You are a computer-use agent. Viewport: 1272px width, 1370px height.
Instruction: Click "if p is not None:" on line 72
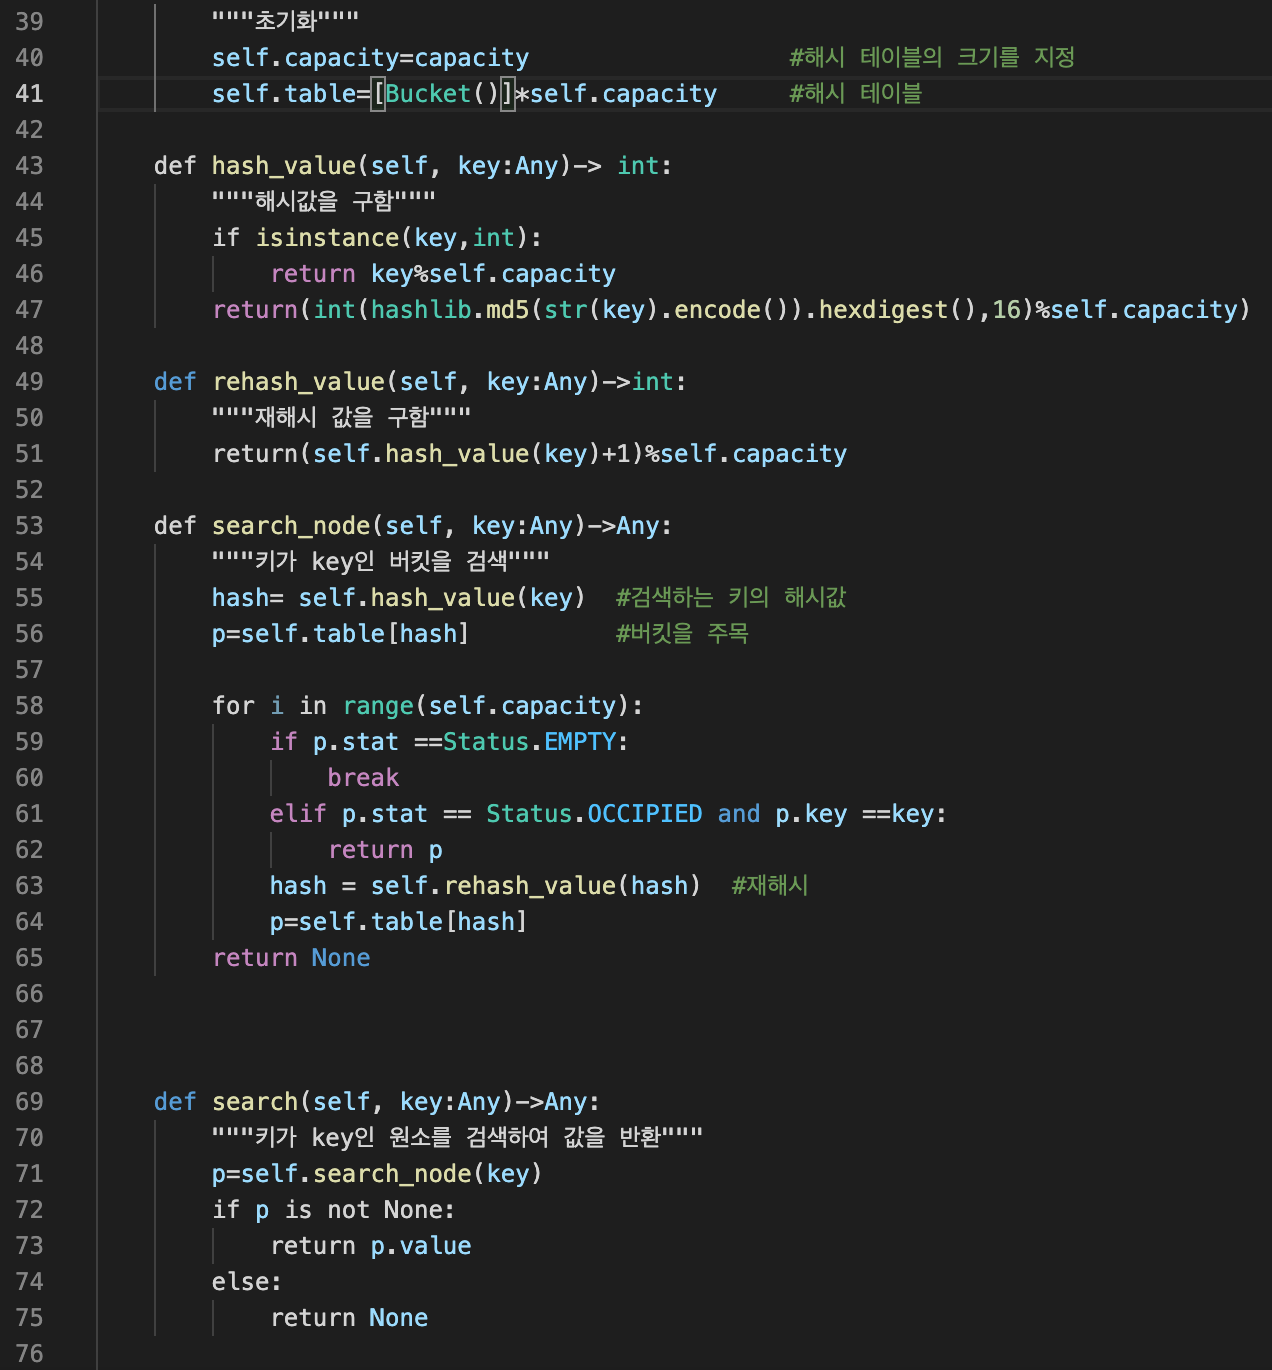(334, 1210)
